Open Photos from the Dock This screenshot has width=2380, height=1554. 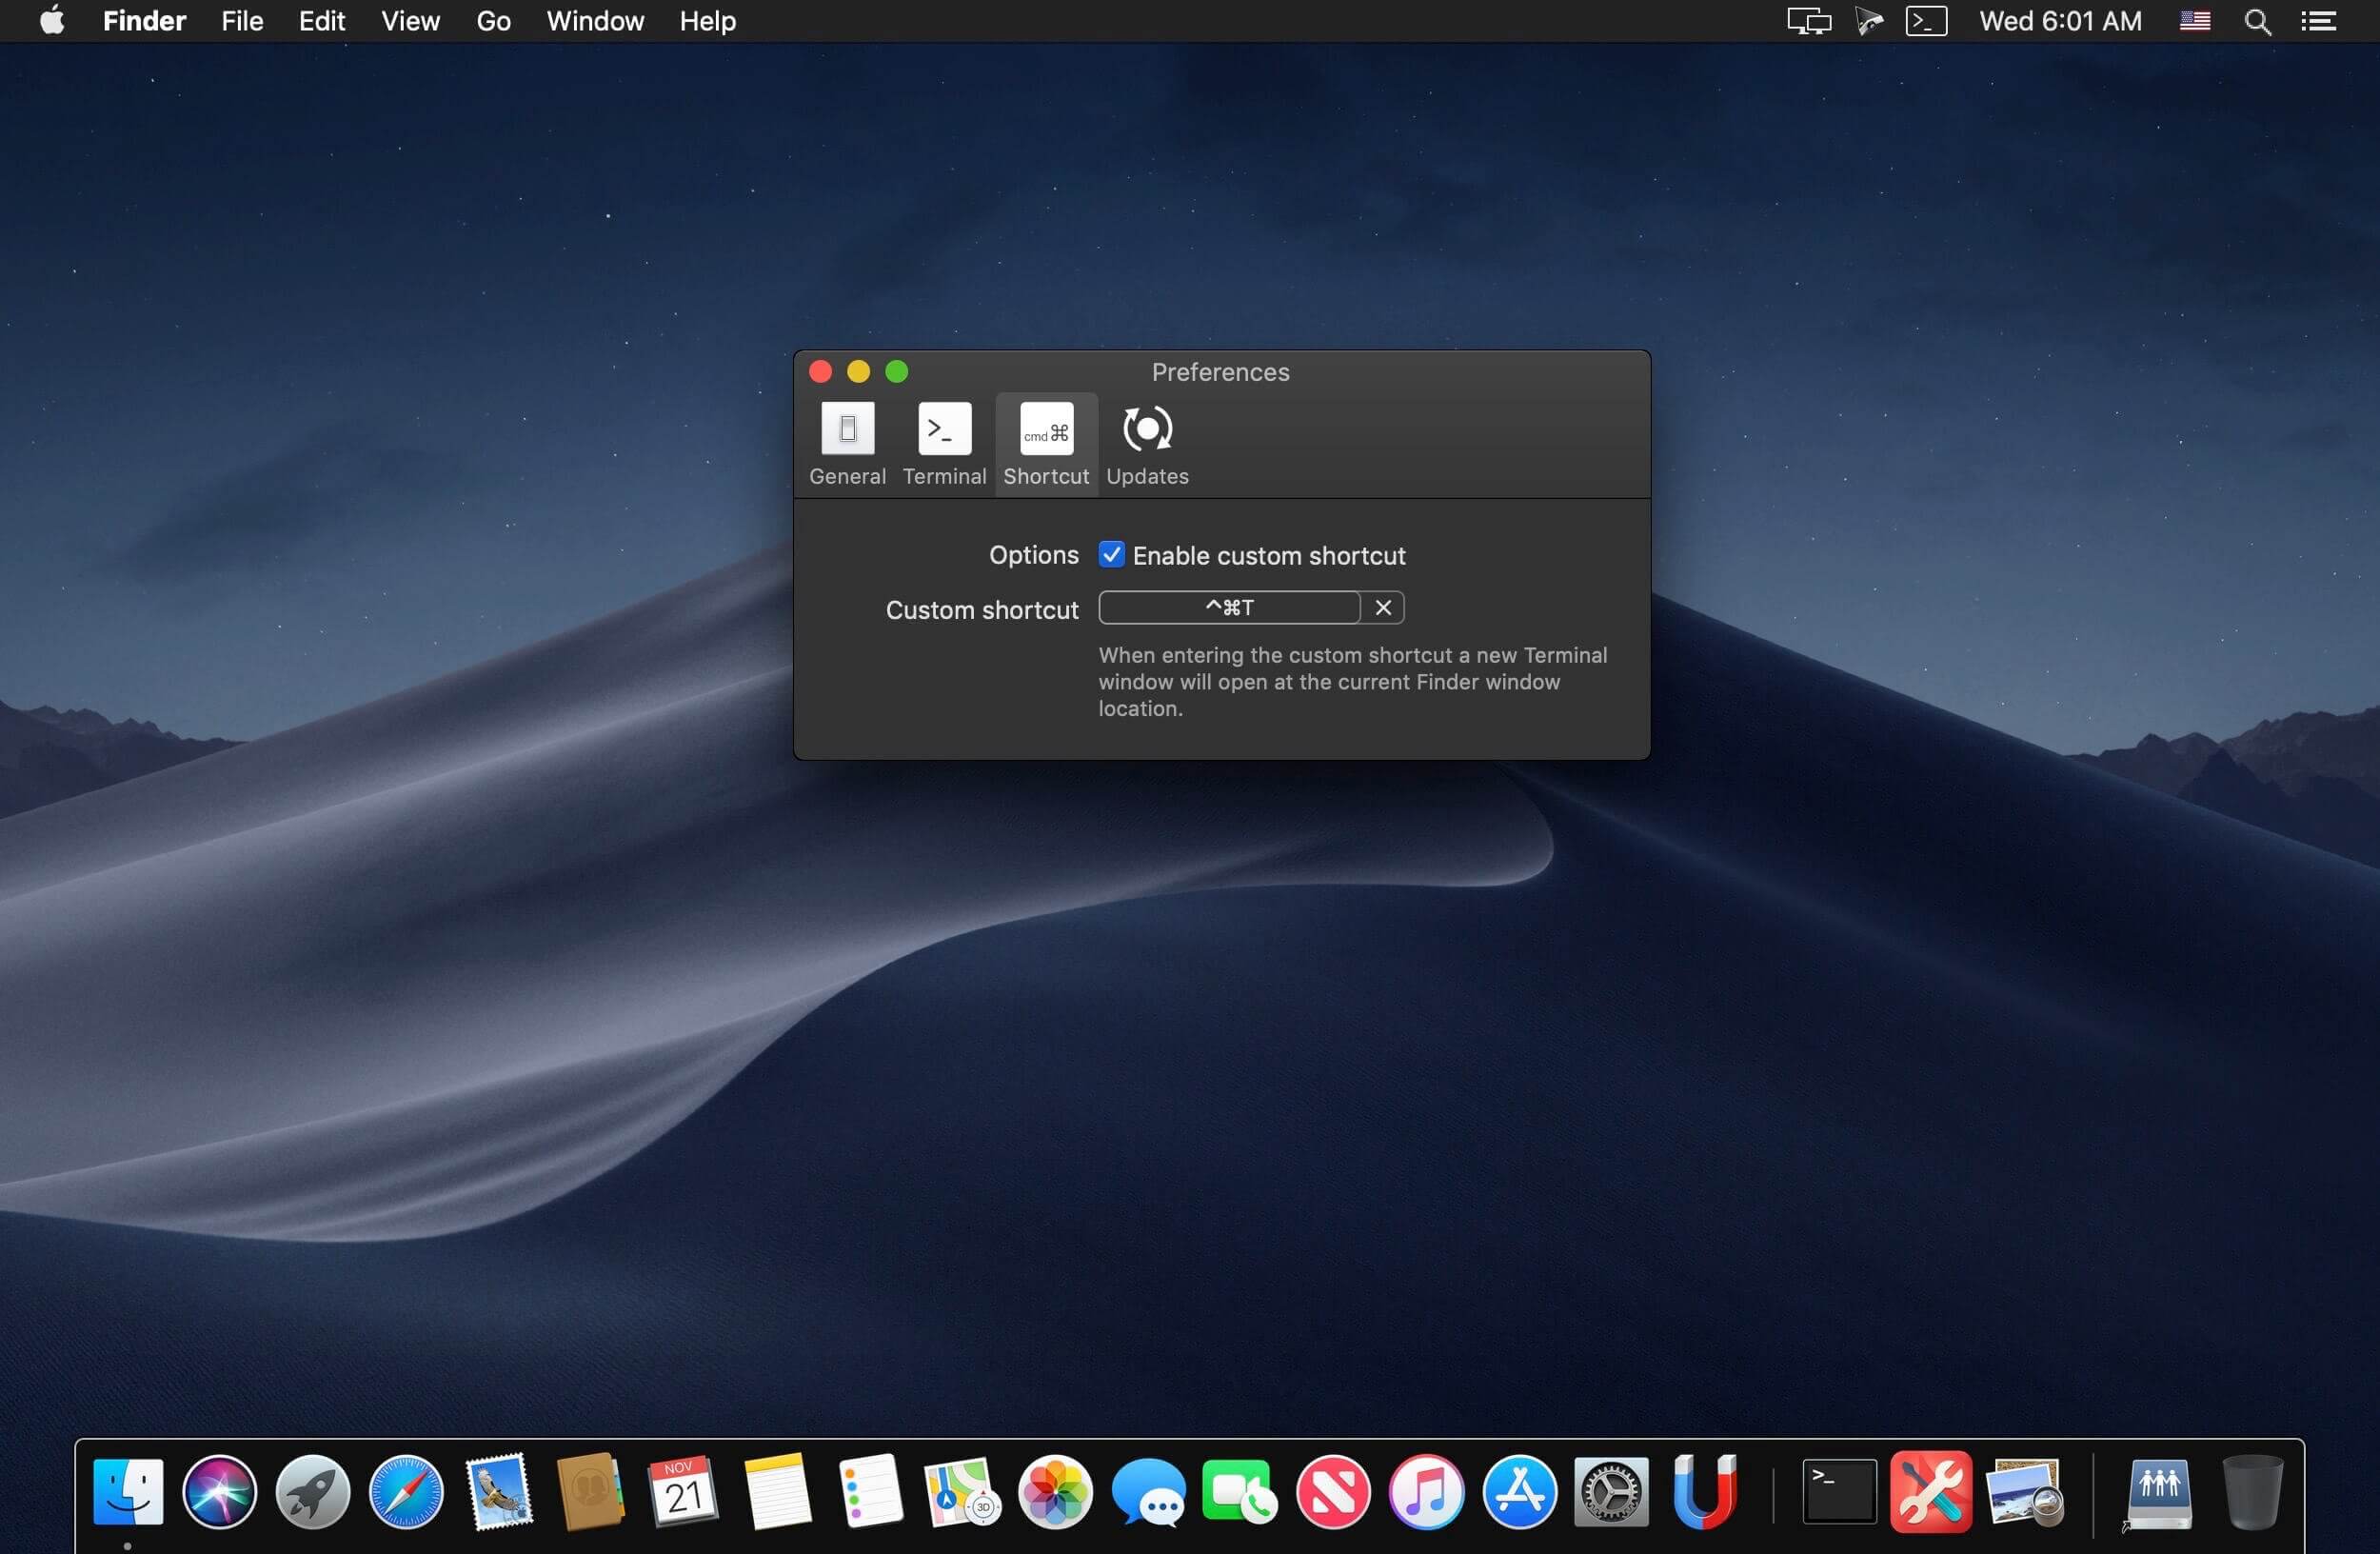pos(1055,1490)
